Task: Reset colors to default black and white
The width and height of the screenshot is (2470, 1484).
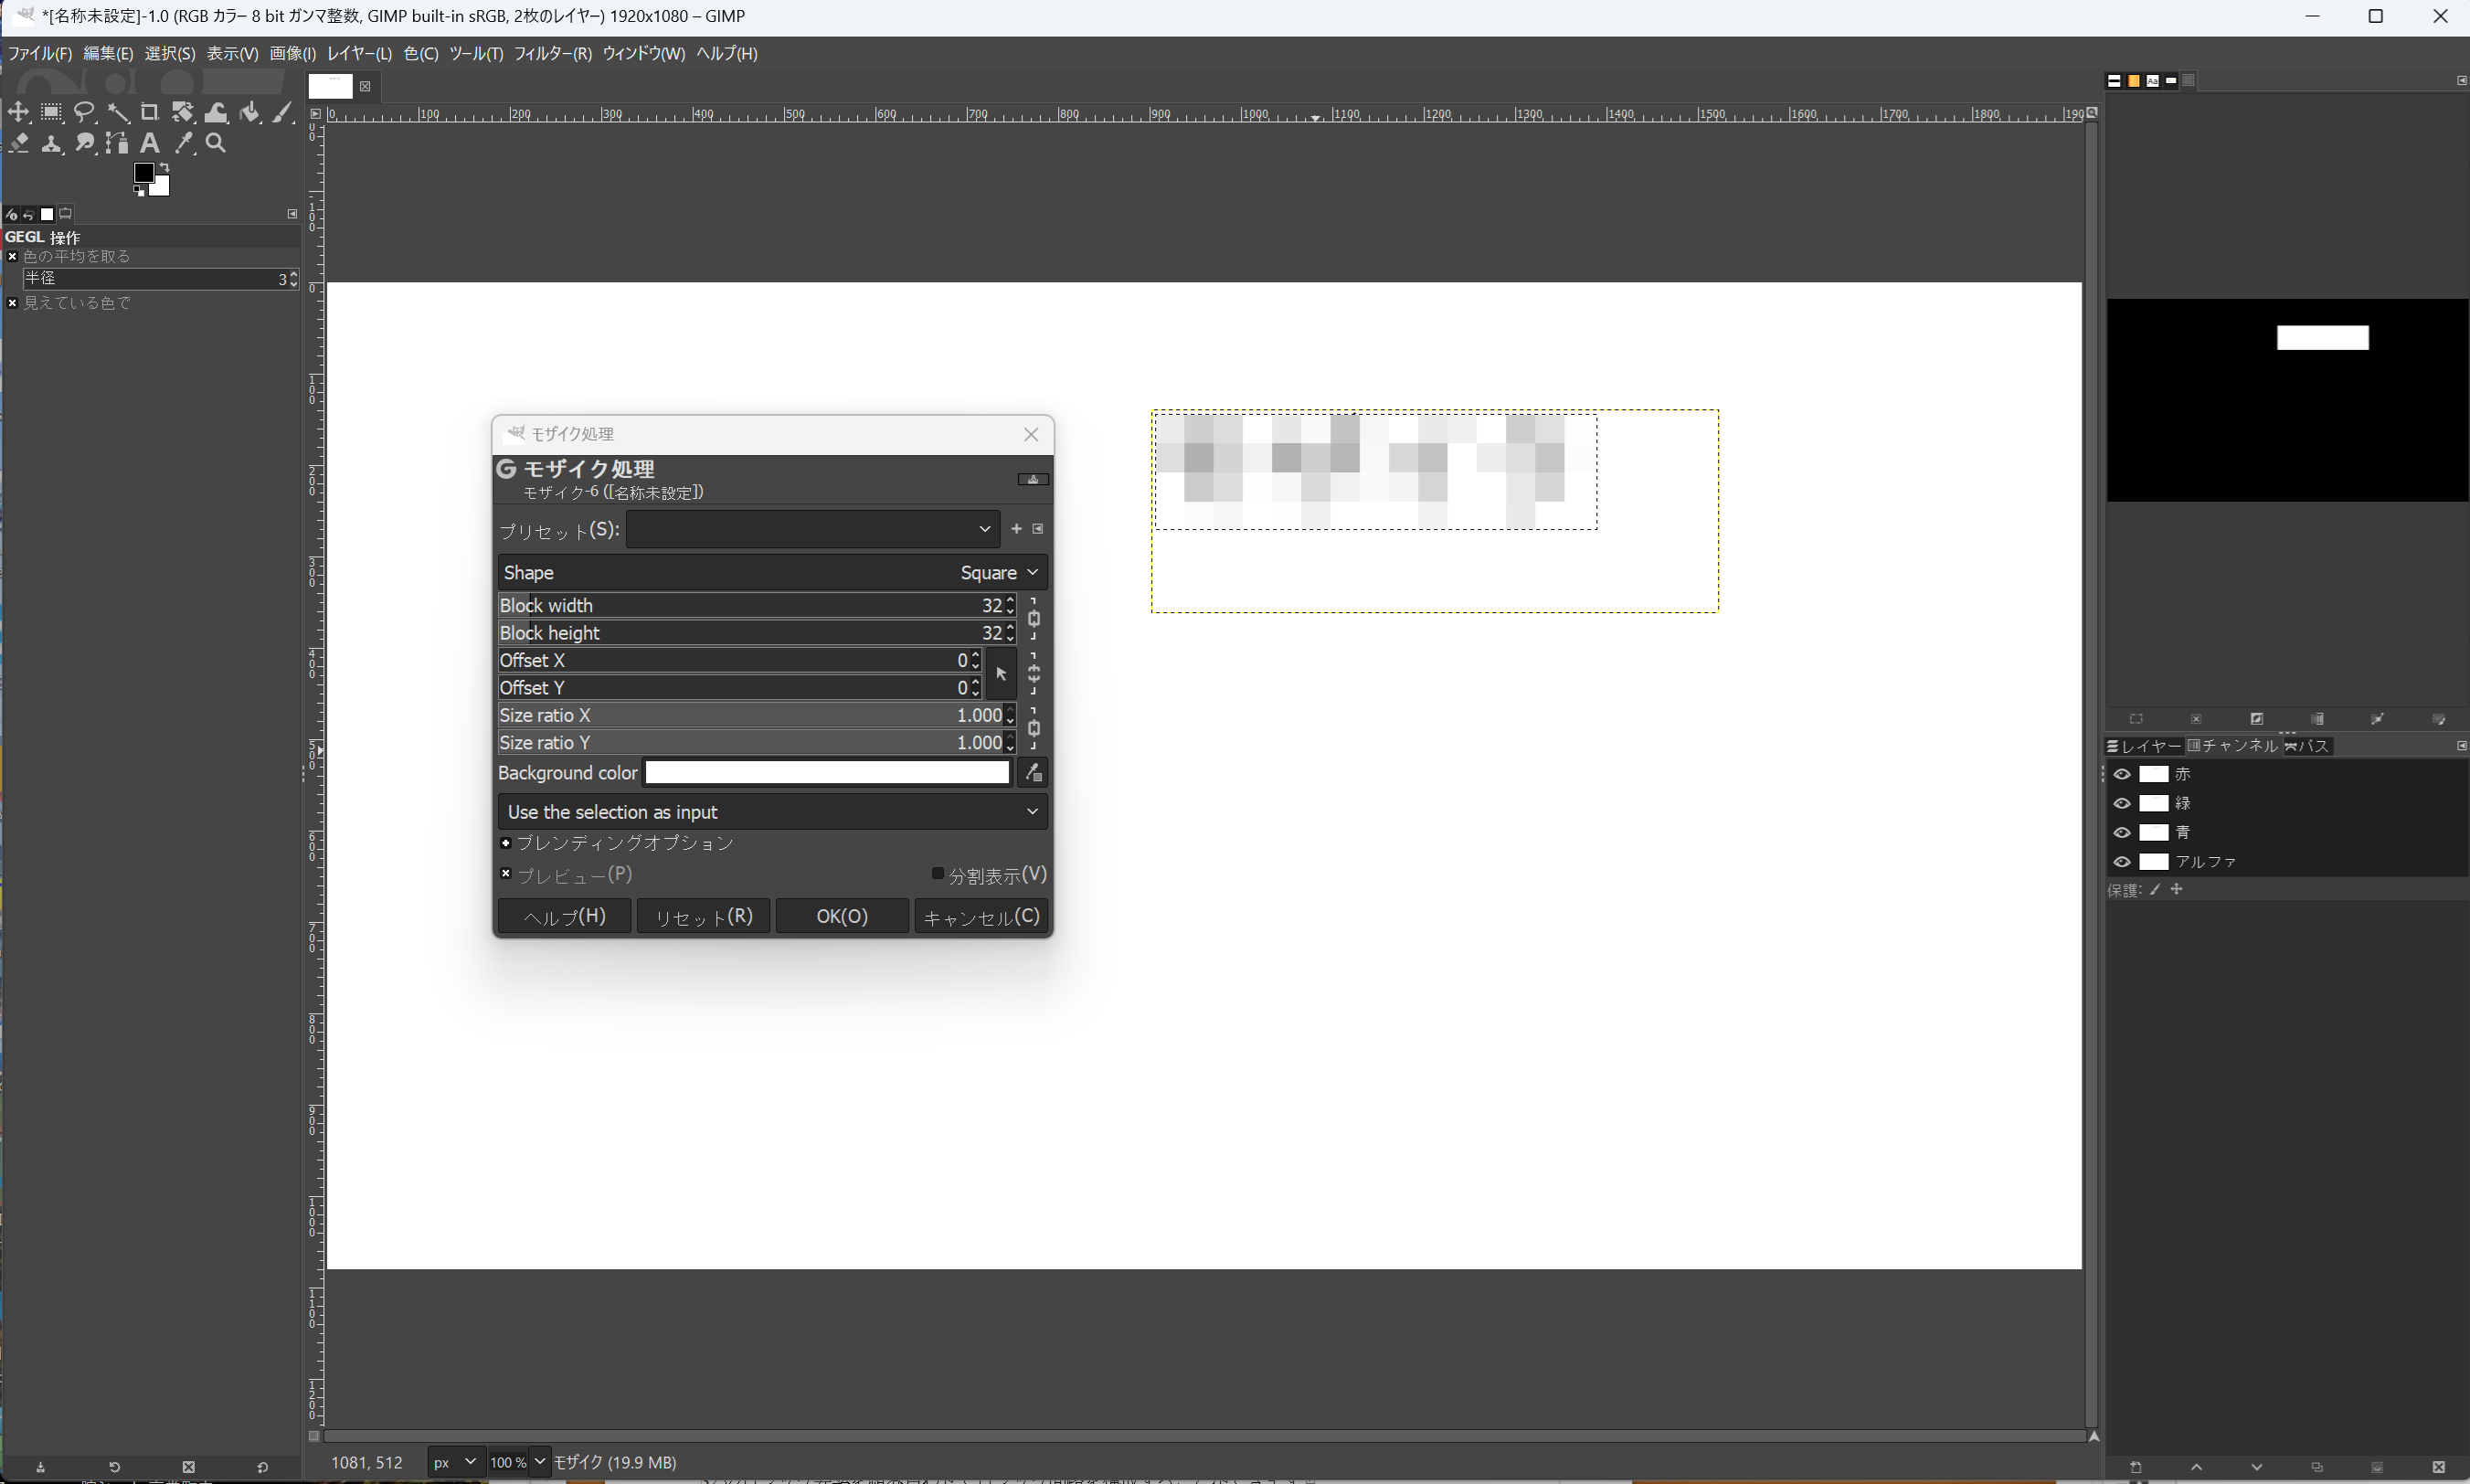Action: 139,190
